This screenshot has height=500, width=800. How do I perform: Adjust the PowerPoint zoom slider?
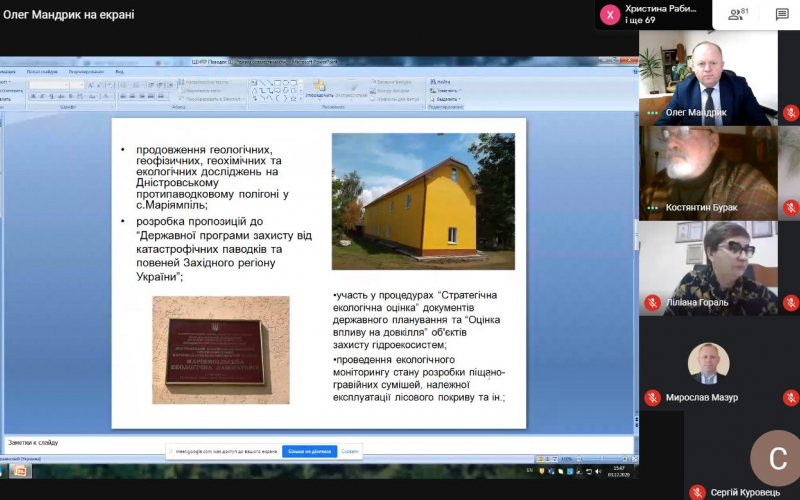coord(602,459)
